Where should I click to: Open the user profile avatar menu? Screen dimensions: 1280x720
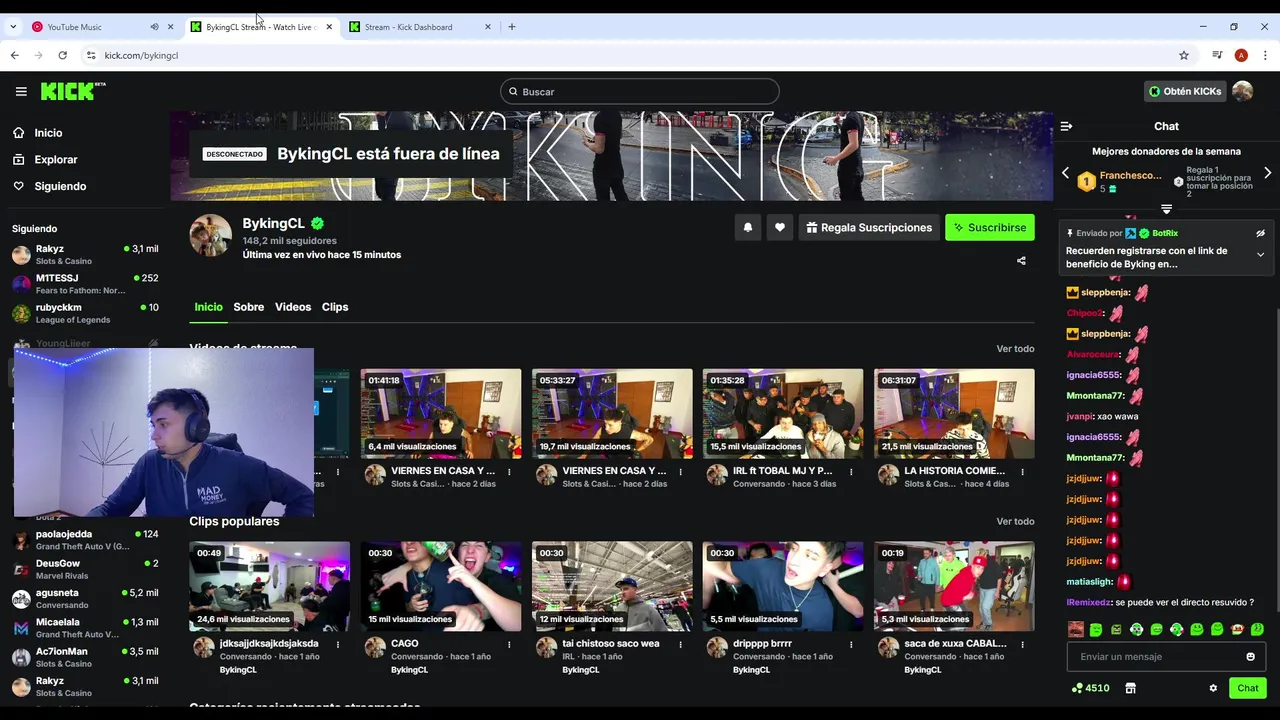point(1243,91)
